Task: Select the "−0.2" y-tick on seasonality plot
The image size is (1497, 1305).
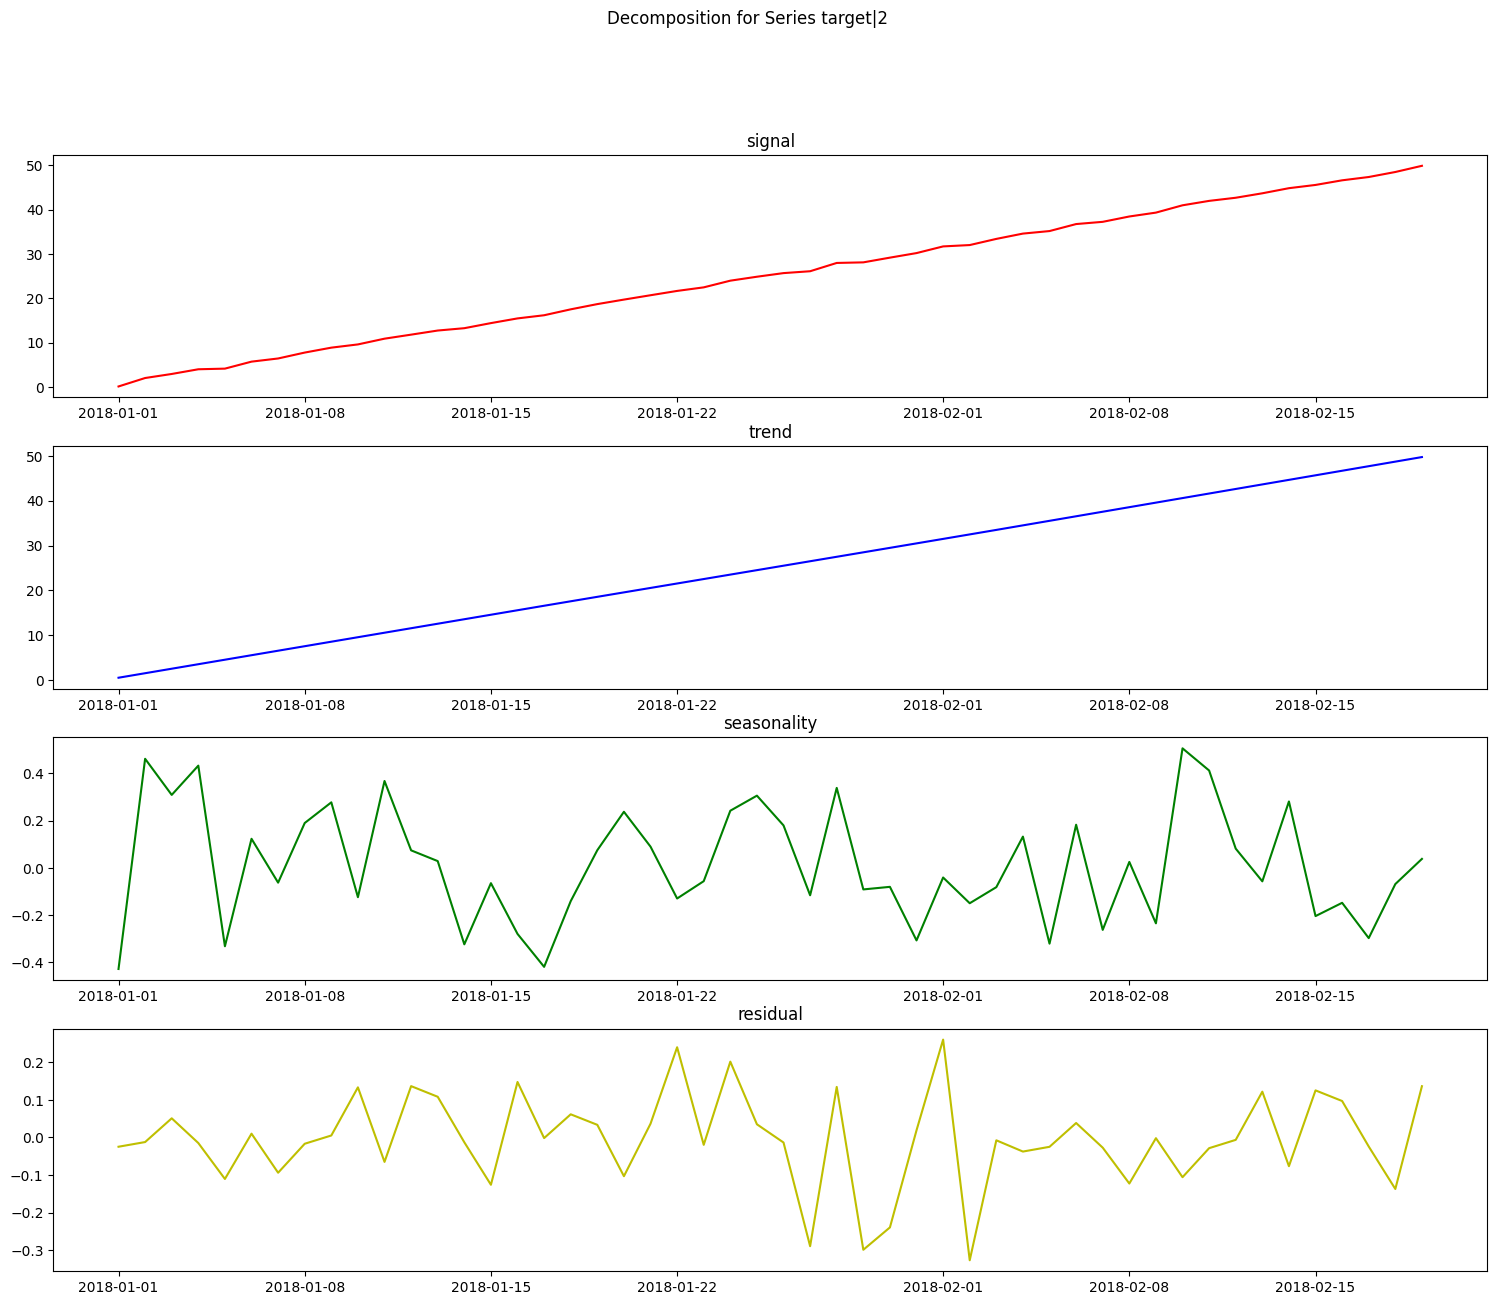Action: pos(26,916)
